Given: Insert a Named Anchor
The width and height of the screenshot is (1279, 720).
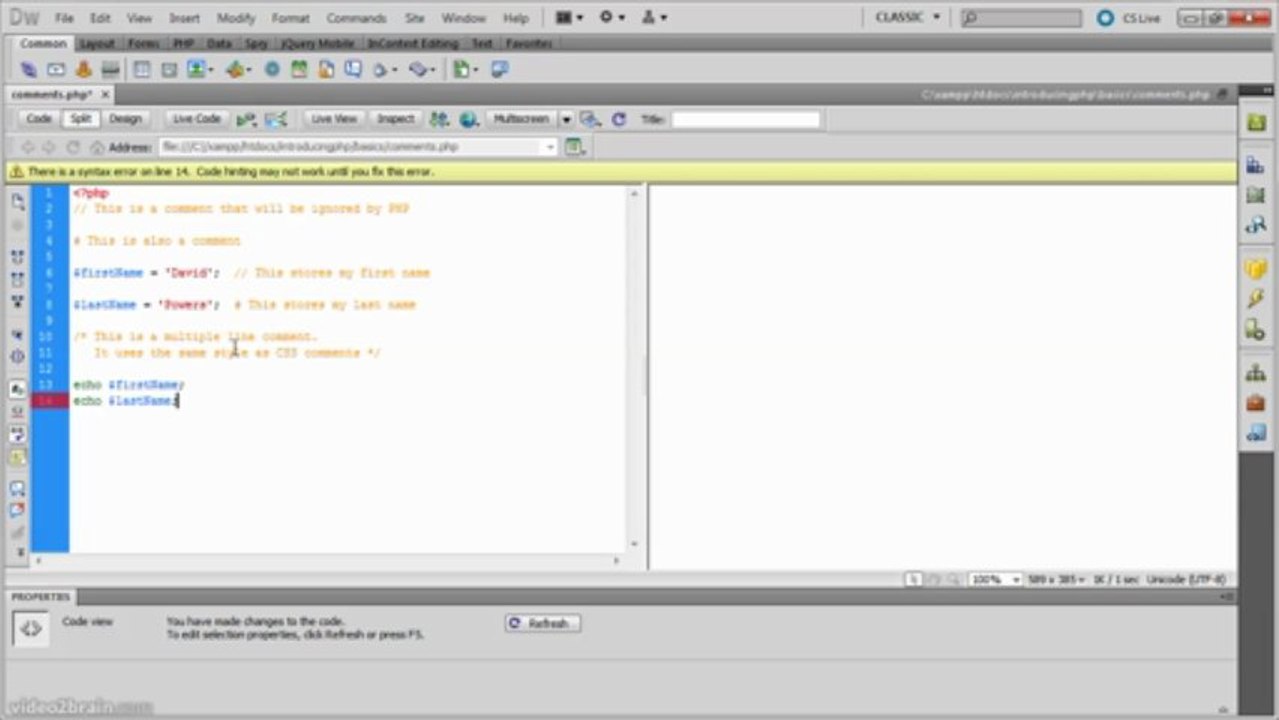Looking at the screenshot, I should pos(84,70).
